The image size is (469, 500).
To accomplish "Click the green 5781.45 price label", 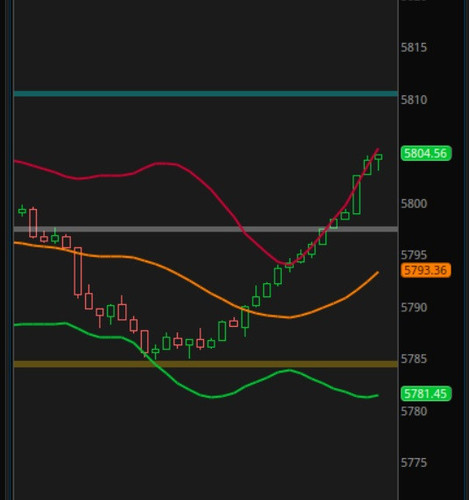I will click(426, 394).
